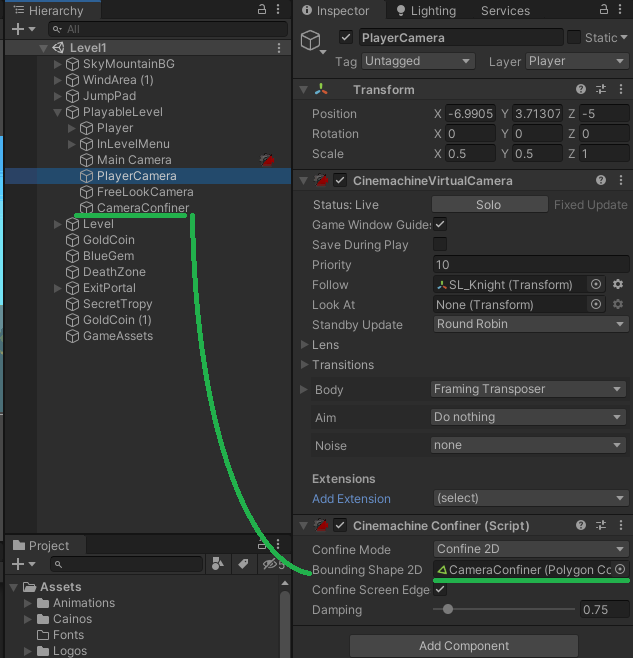Uncheck Confine Screen Edges
Screen dimensions: 633x658
pos(440,589)
